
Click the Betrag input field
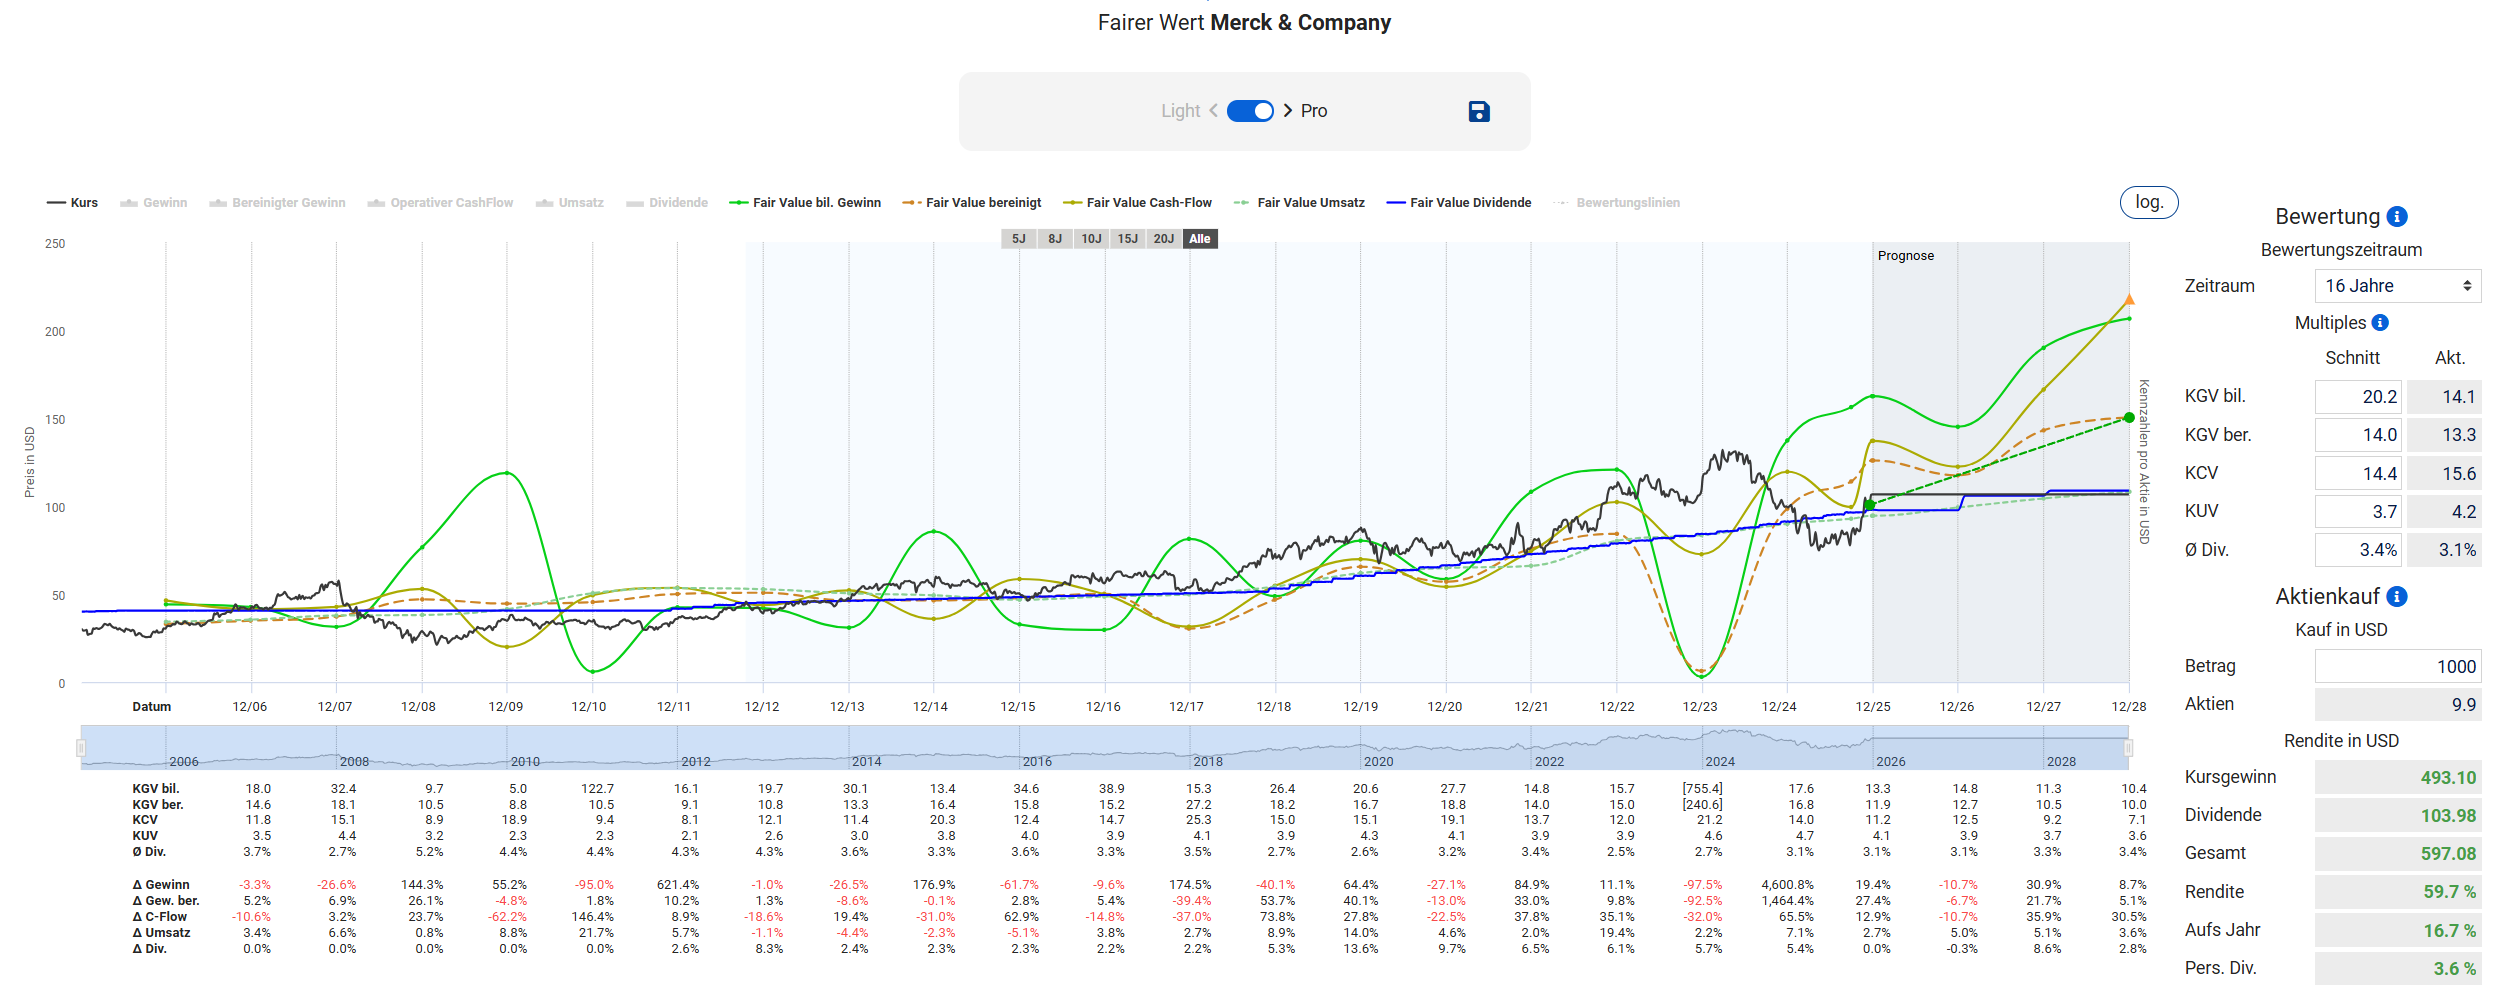(2397, 667)
